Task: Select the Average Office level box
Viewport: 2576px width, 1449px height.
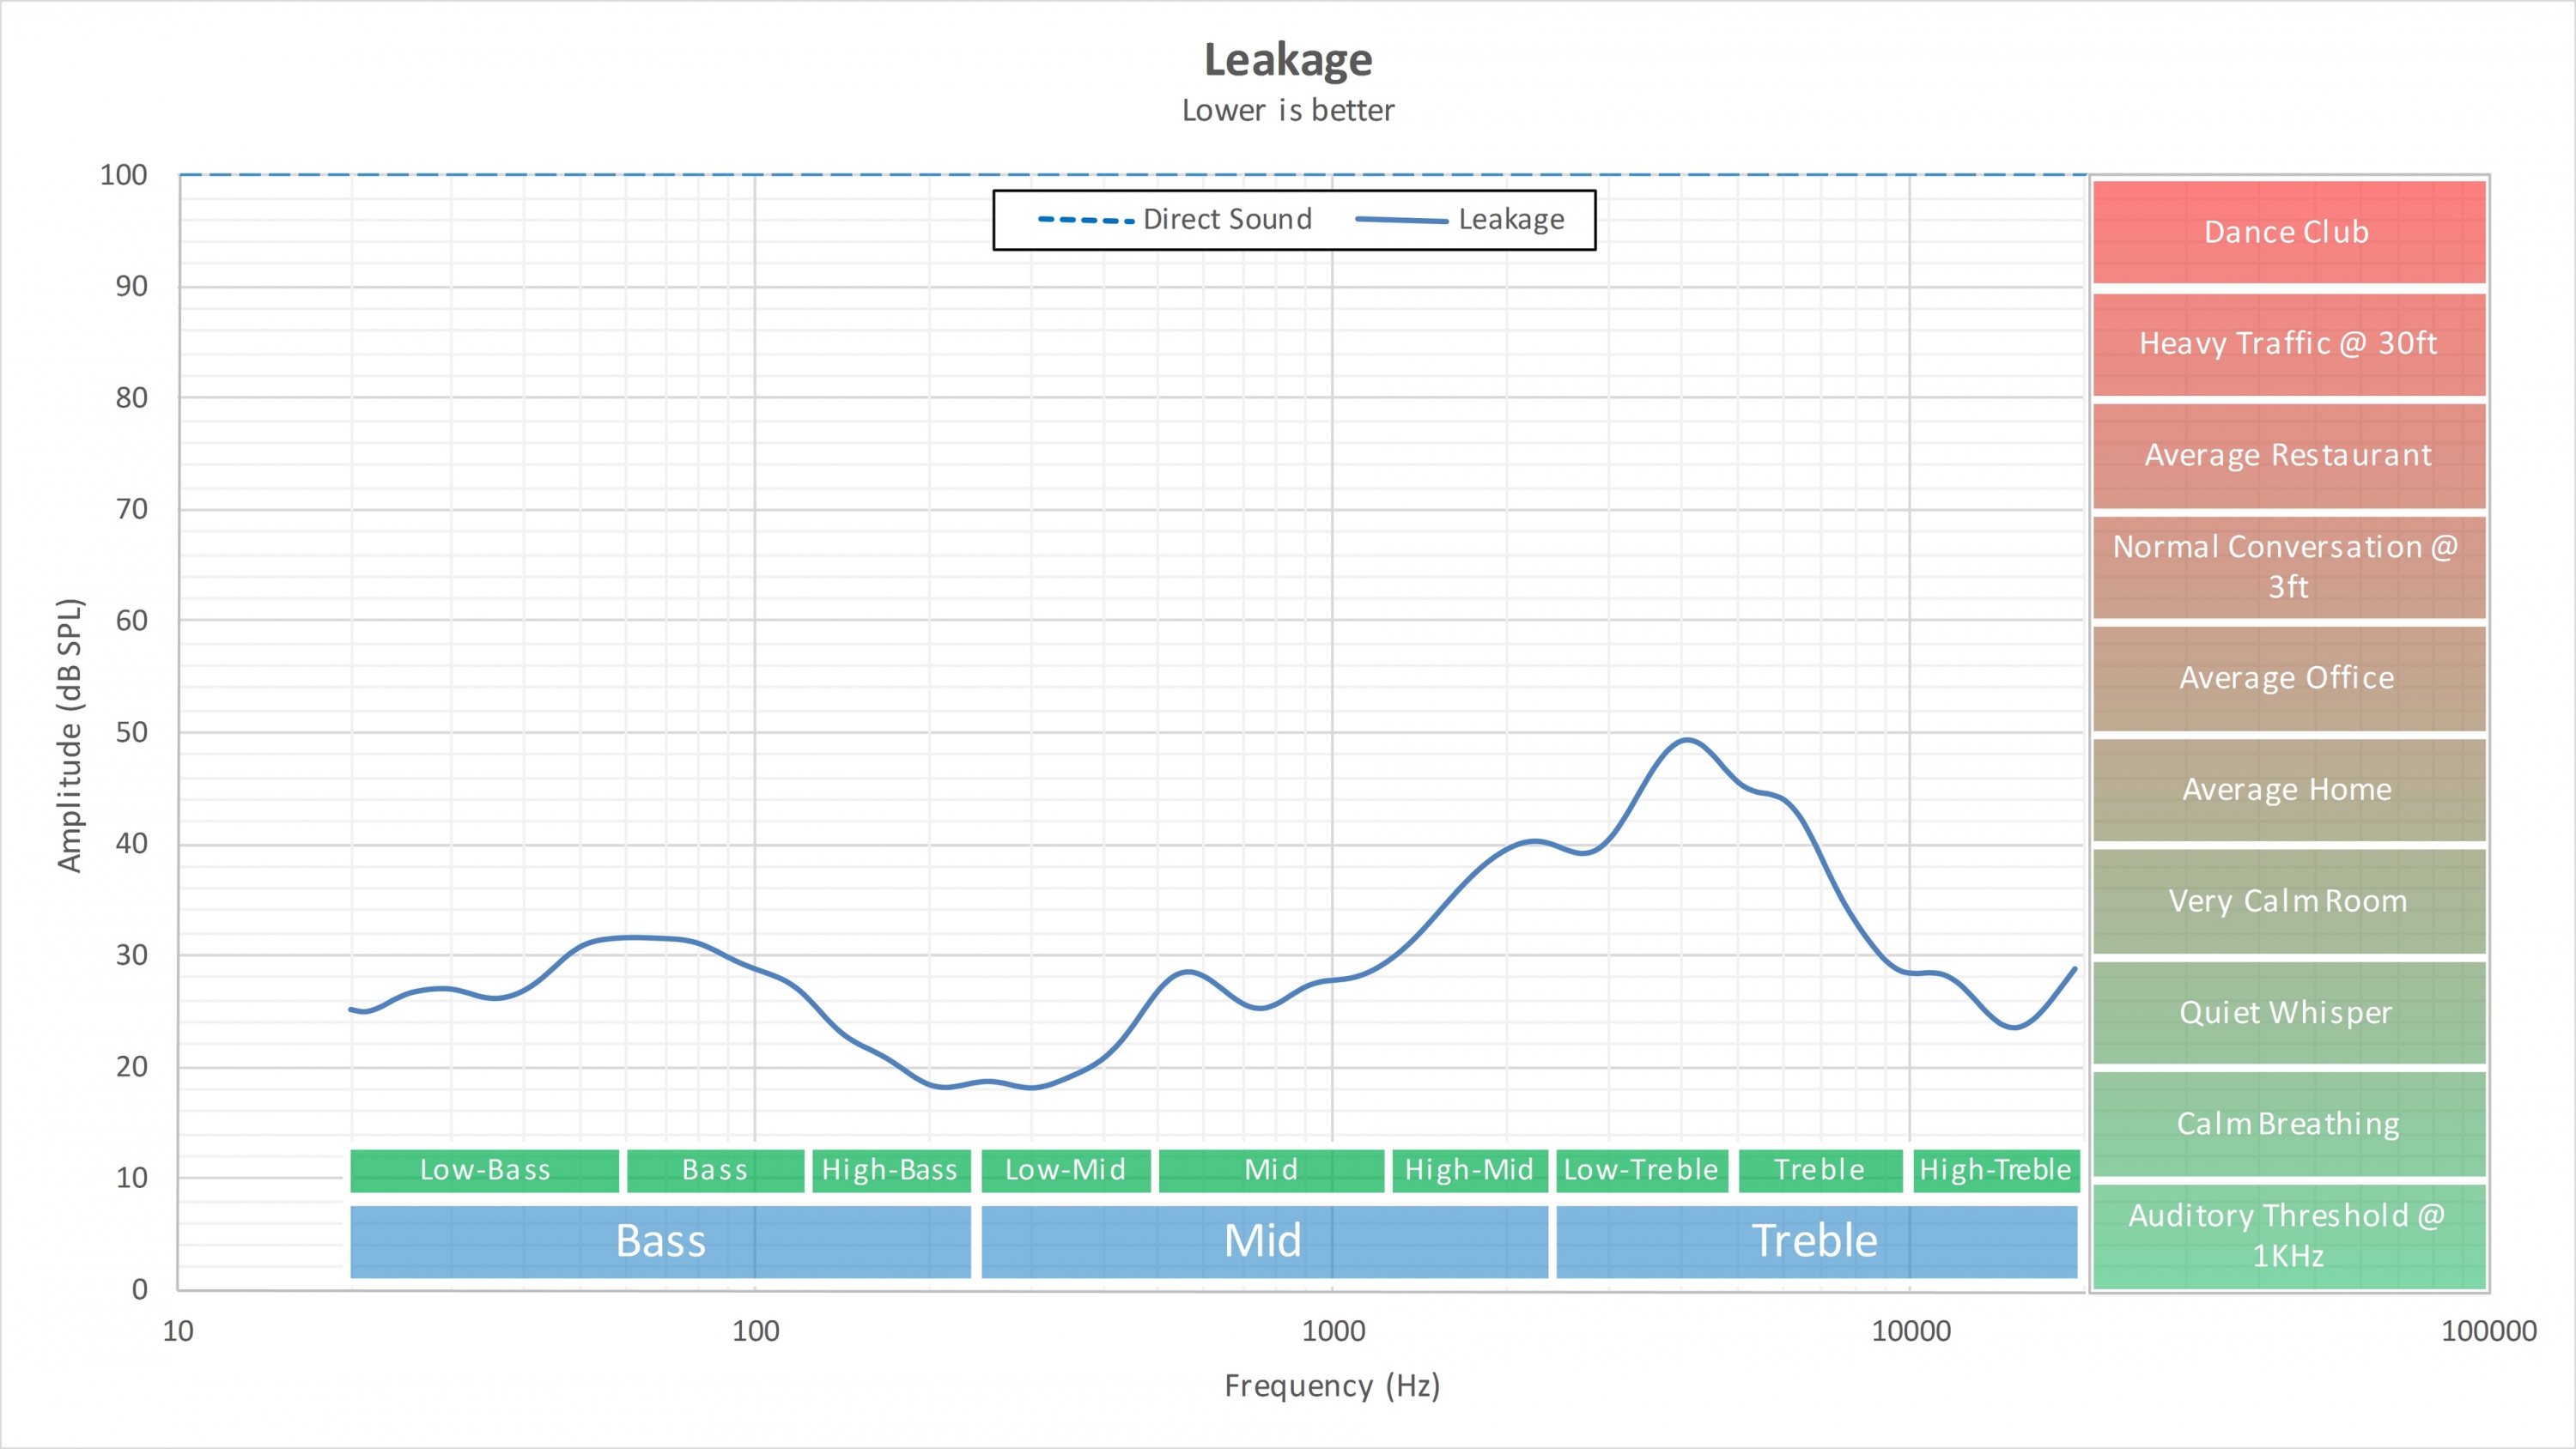Action: tap(2288, 678)
